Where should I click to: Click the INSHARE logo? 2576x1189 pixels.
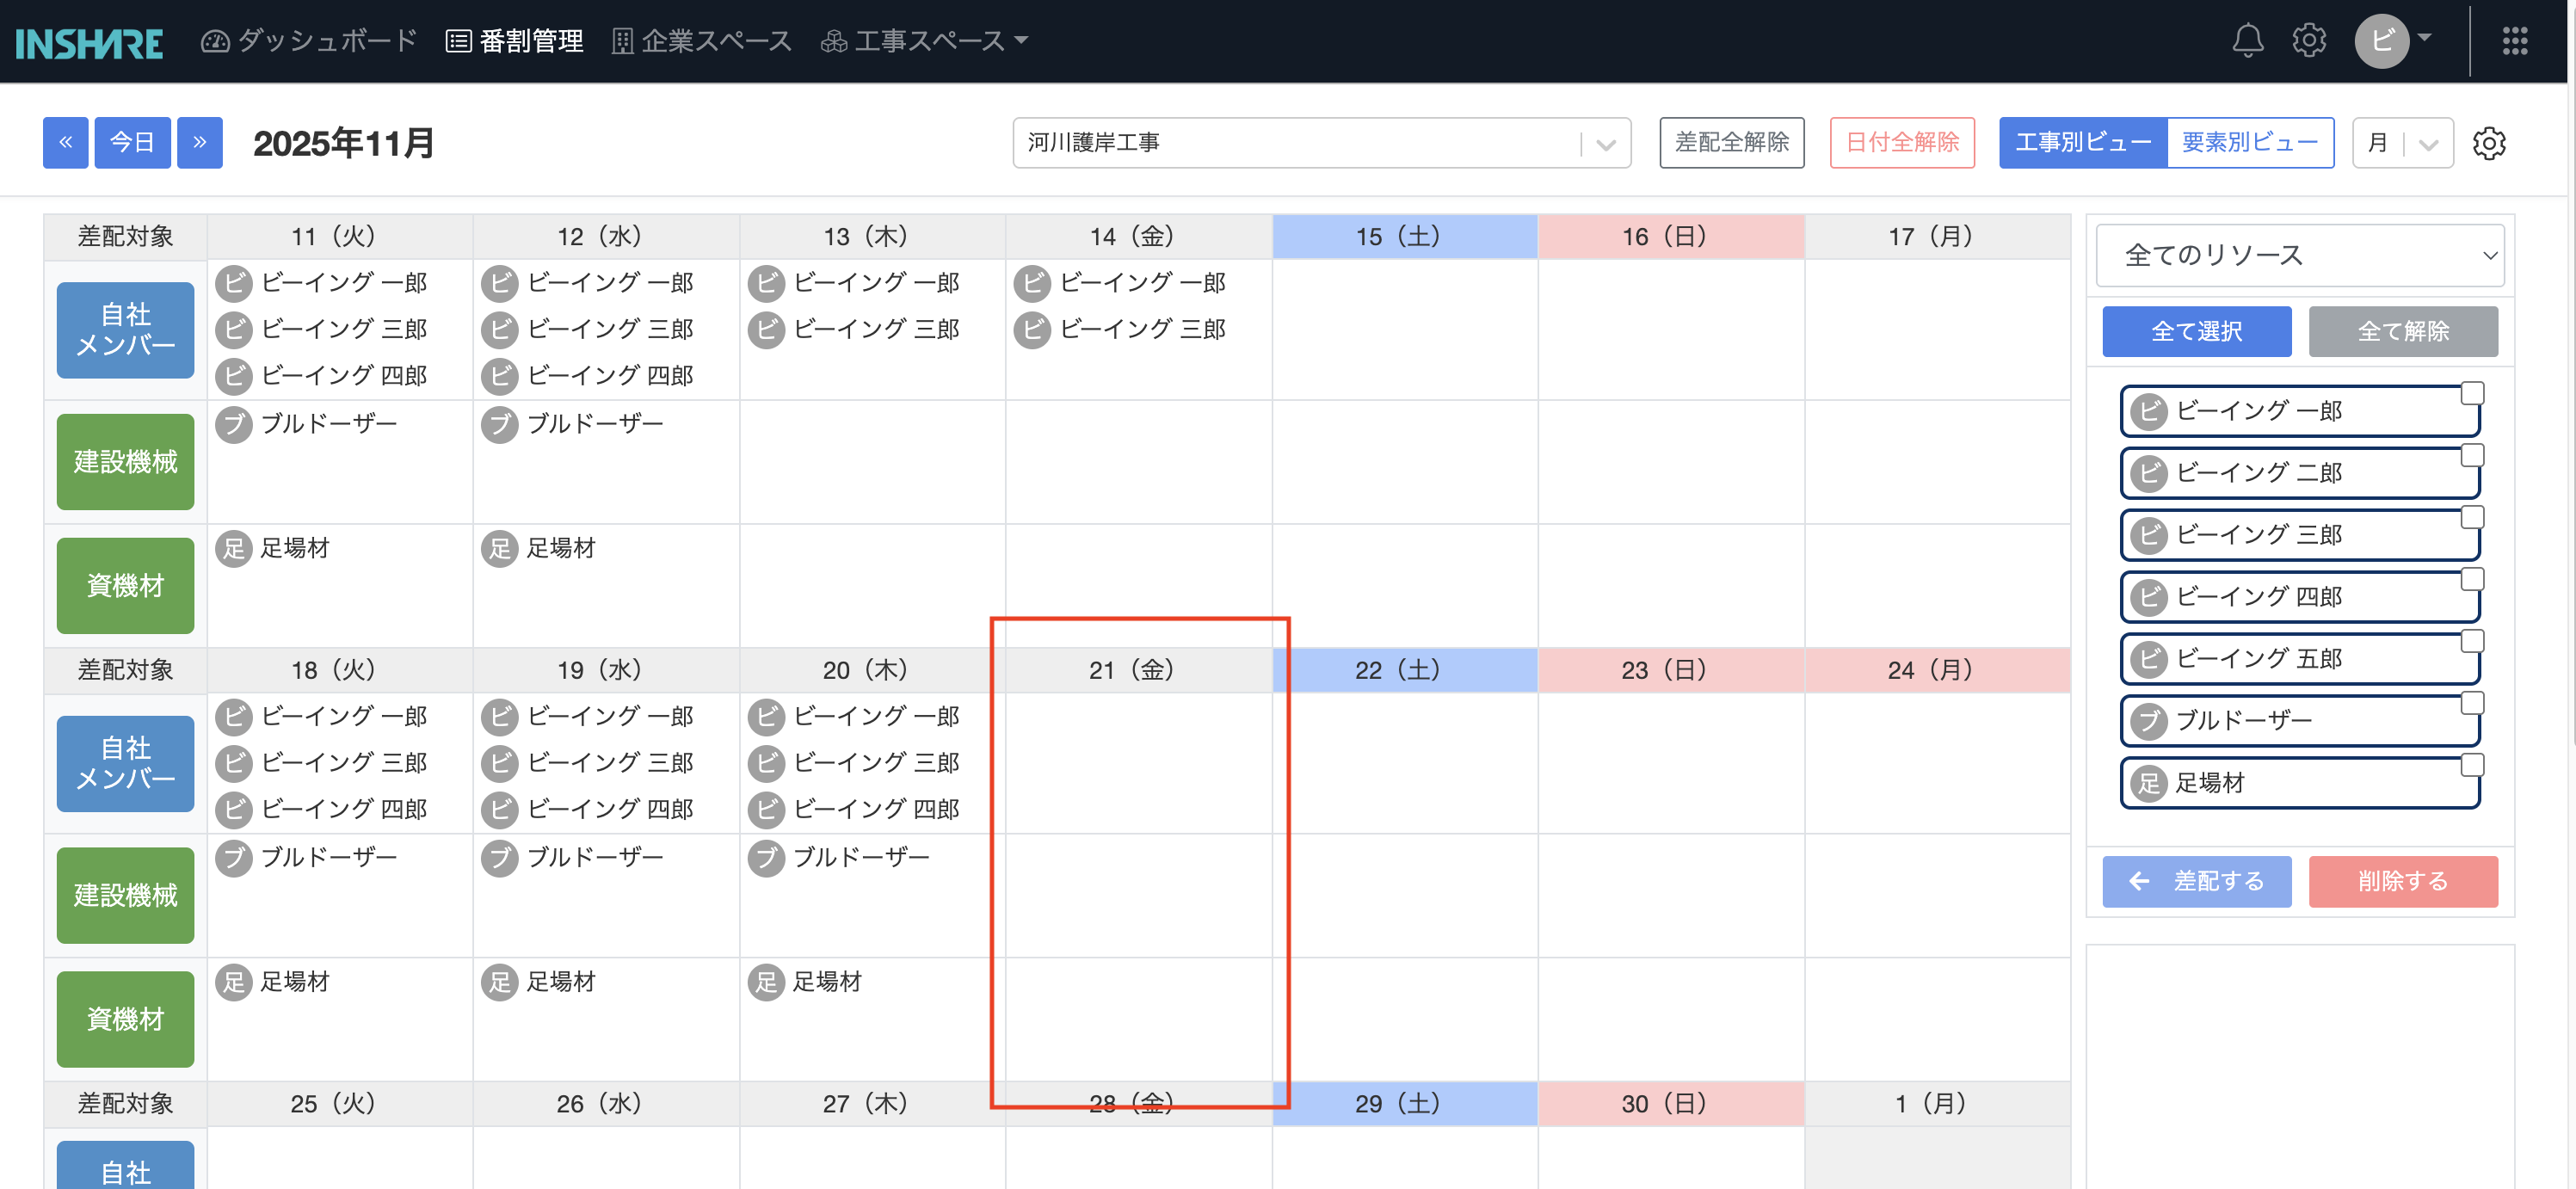89,42
